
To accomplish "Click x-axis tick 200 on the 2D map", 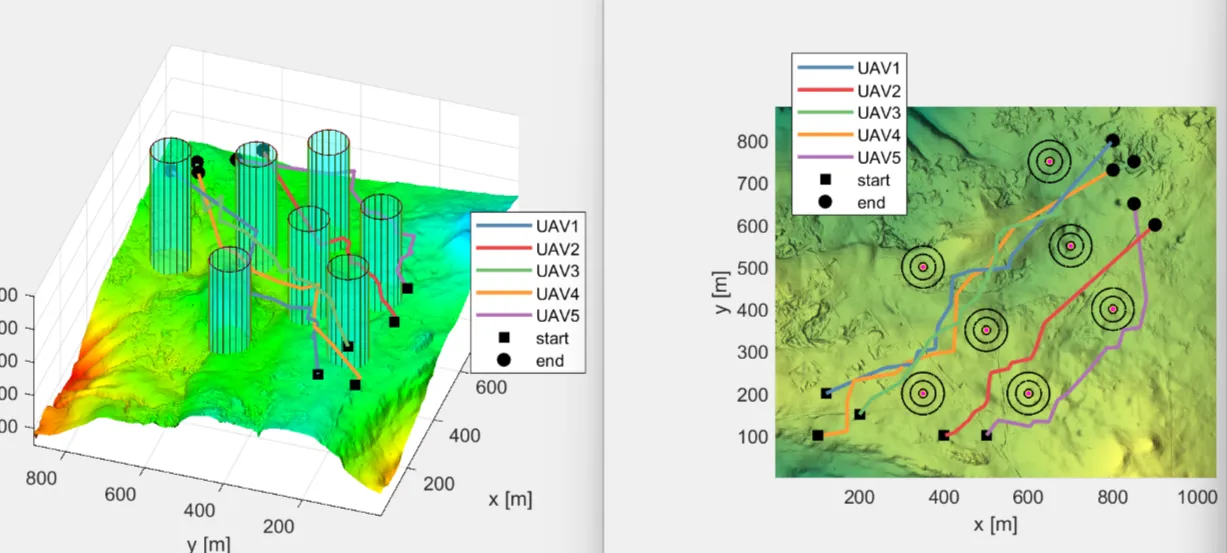I will pos(861,496).
